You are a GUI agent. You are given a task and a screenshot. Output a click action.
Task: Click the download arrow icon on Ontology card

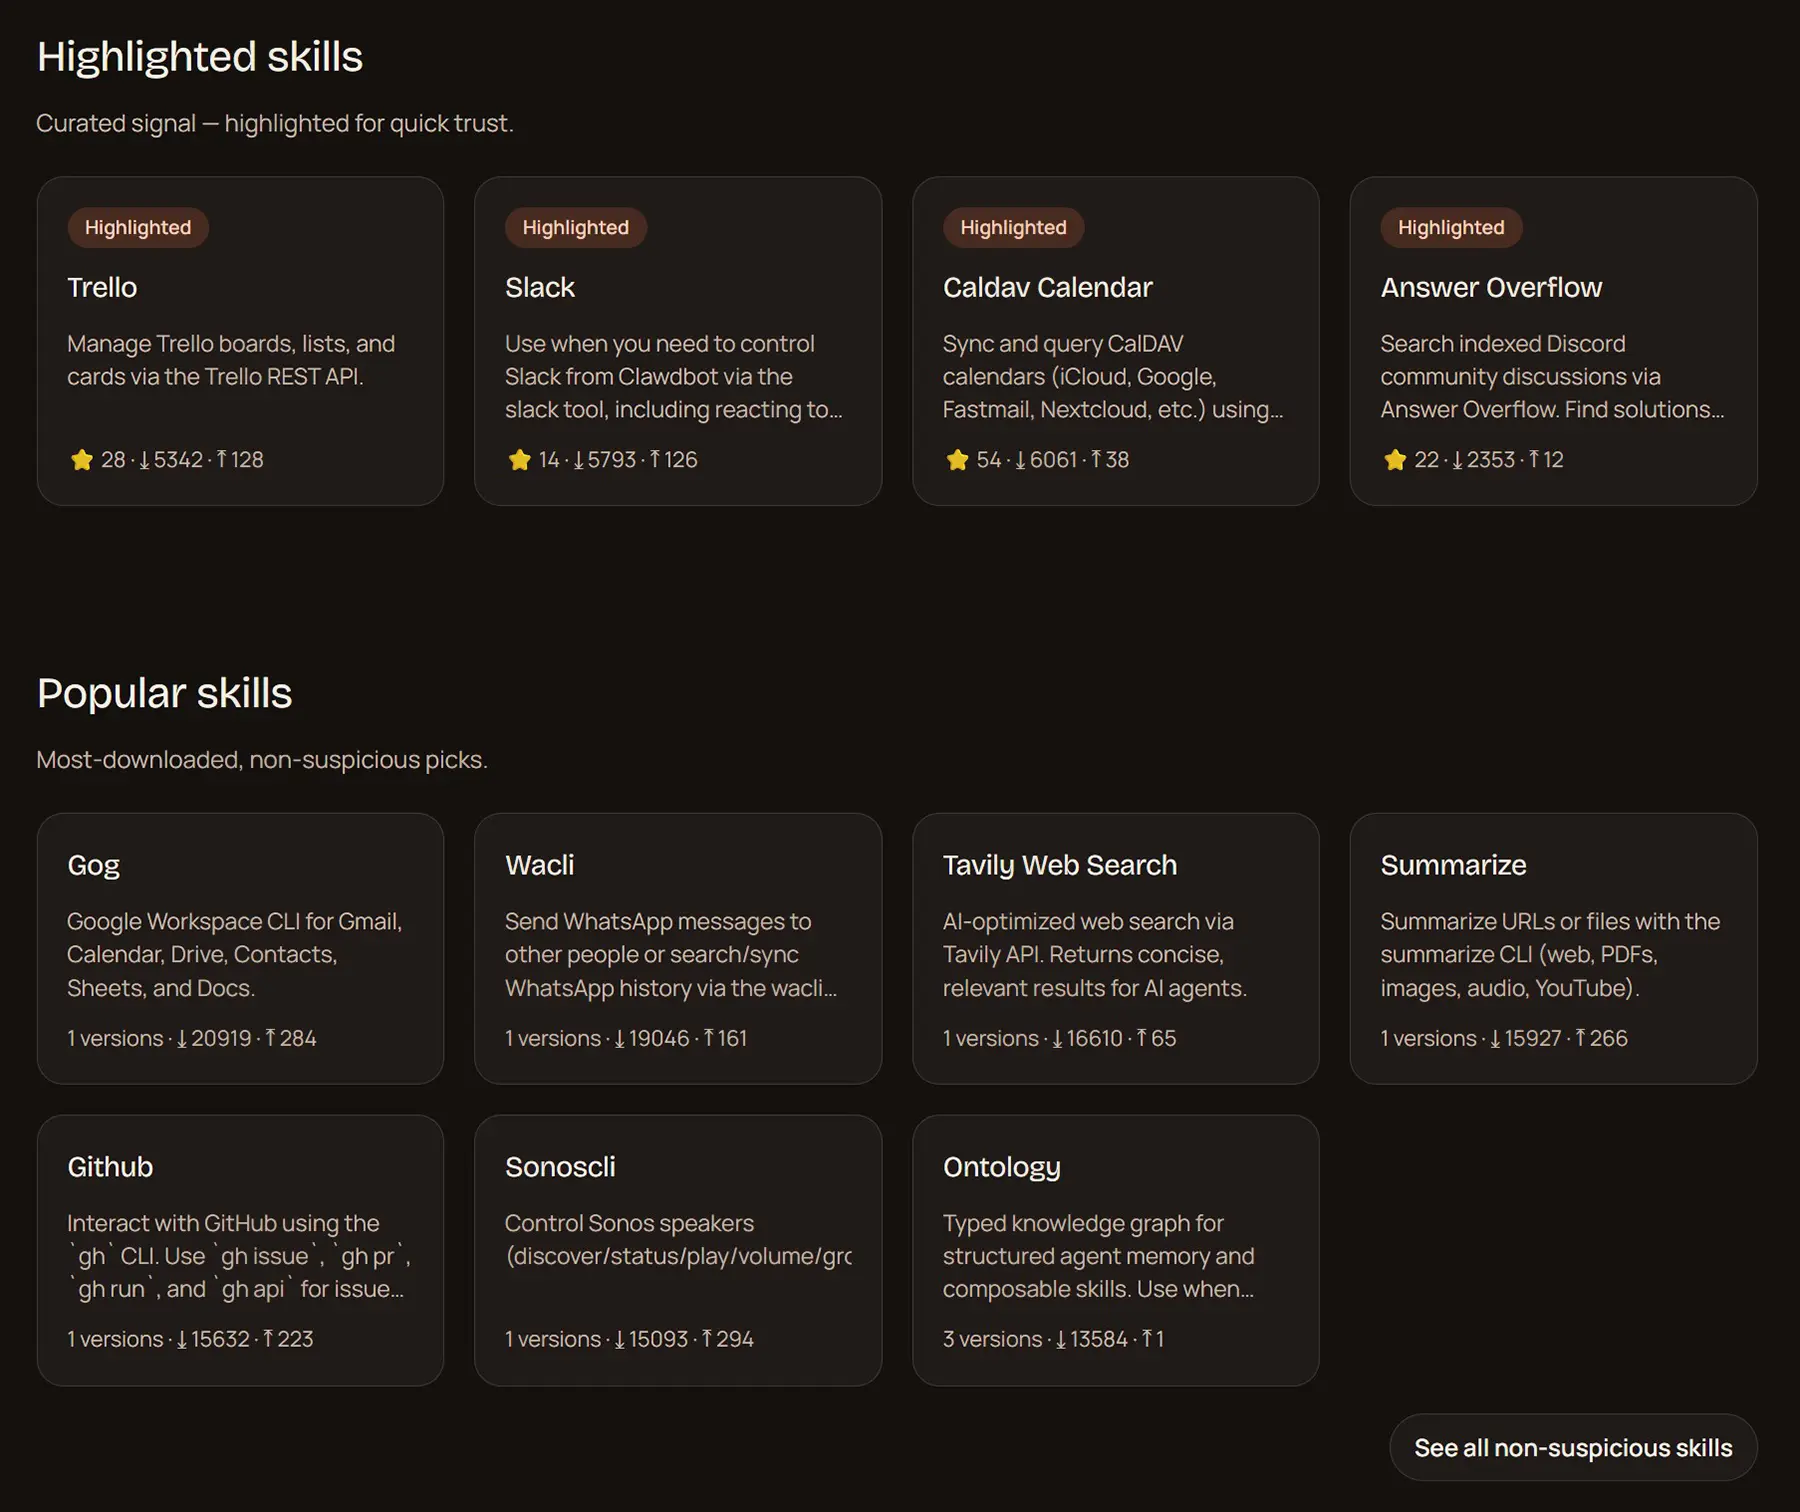(x=1061, y=1340)
